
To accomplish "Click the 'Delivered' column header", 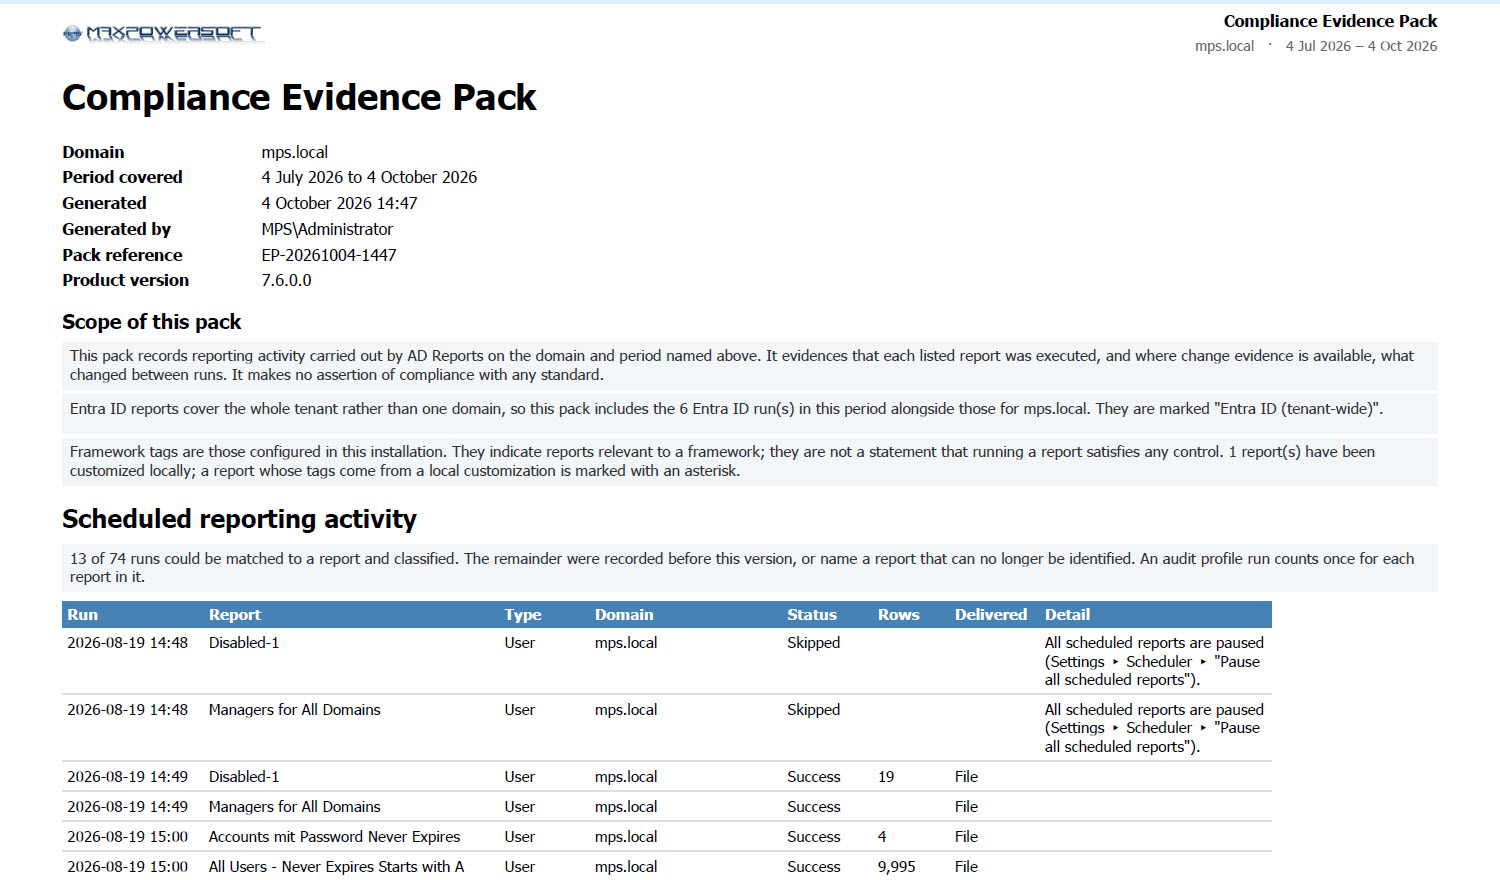I will point(991,615).
